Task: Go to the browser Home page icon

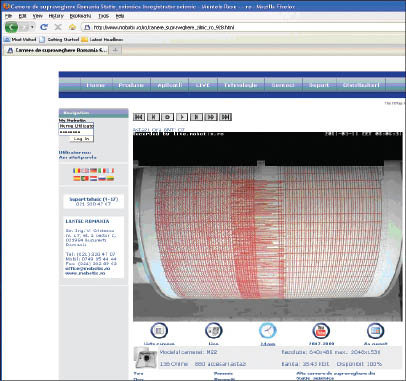Action: (72, 27)
